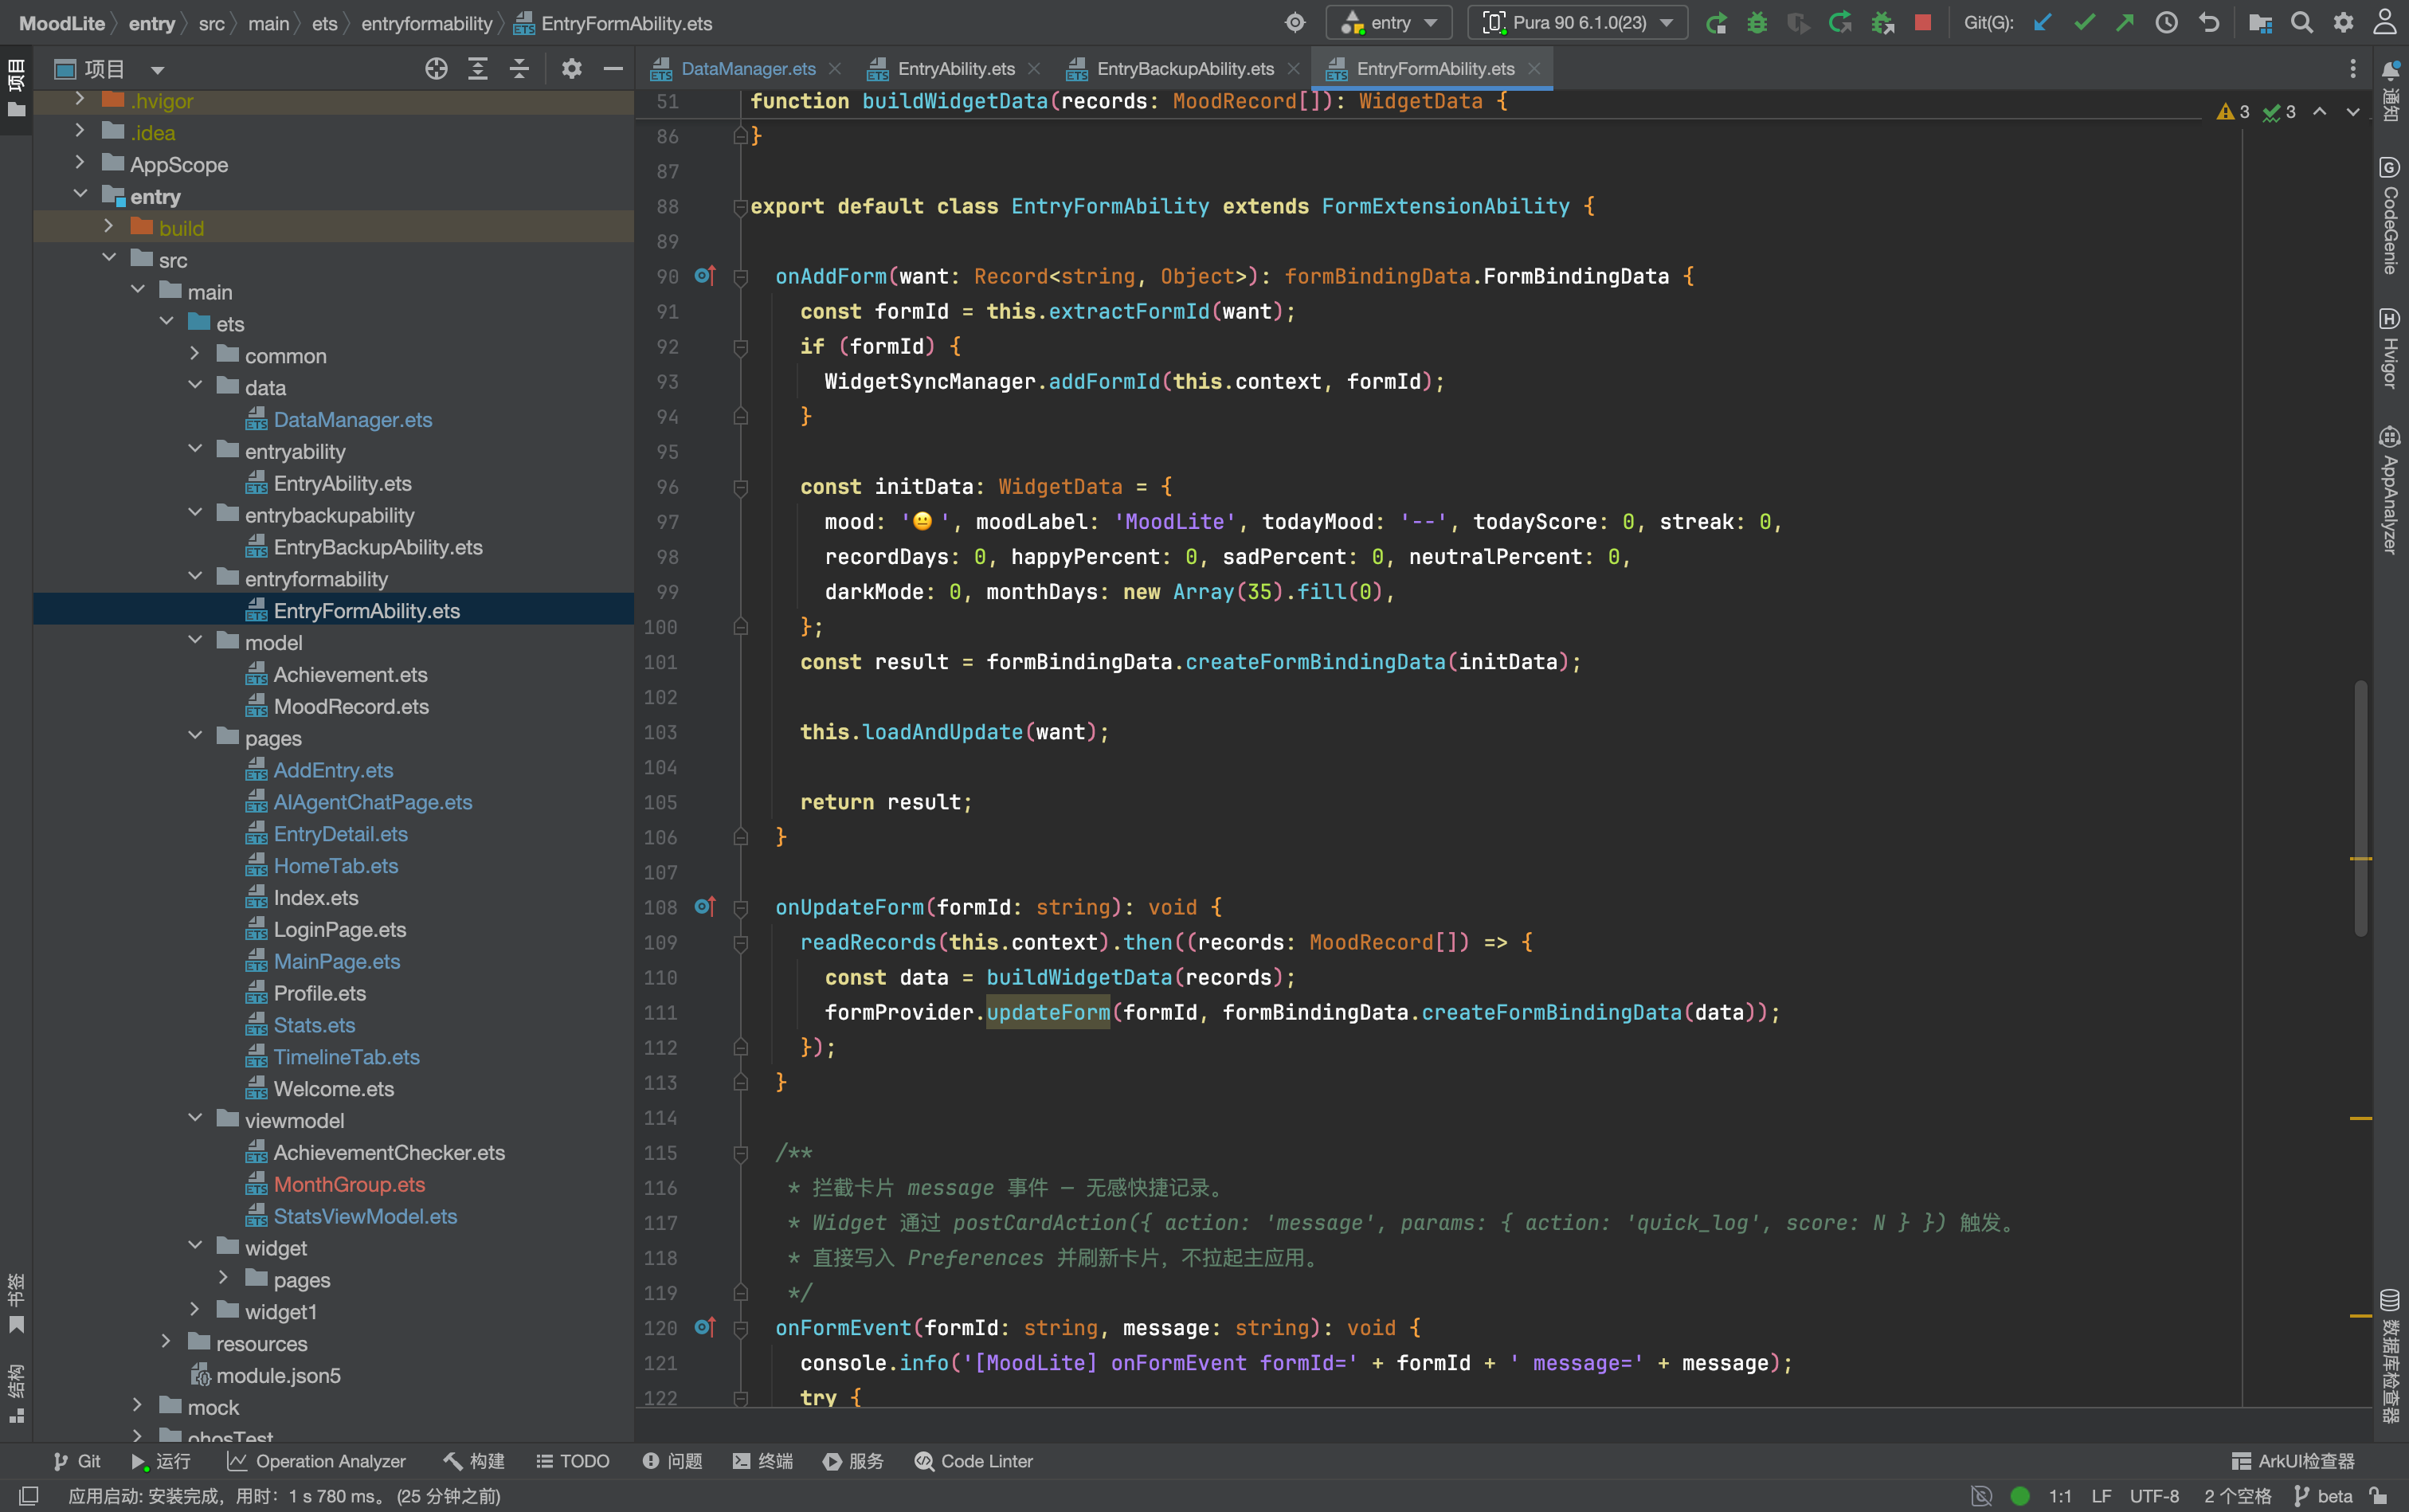Open CodeGenie side panel
The width and height of the screenshot is (2409, 1512).
click(x=2390, y=215)
